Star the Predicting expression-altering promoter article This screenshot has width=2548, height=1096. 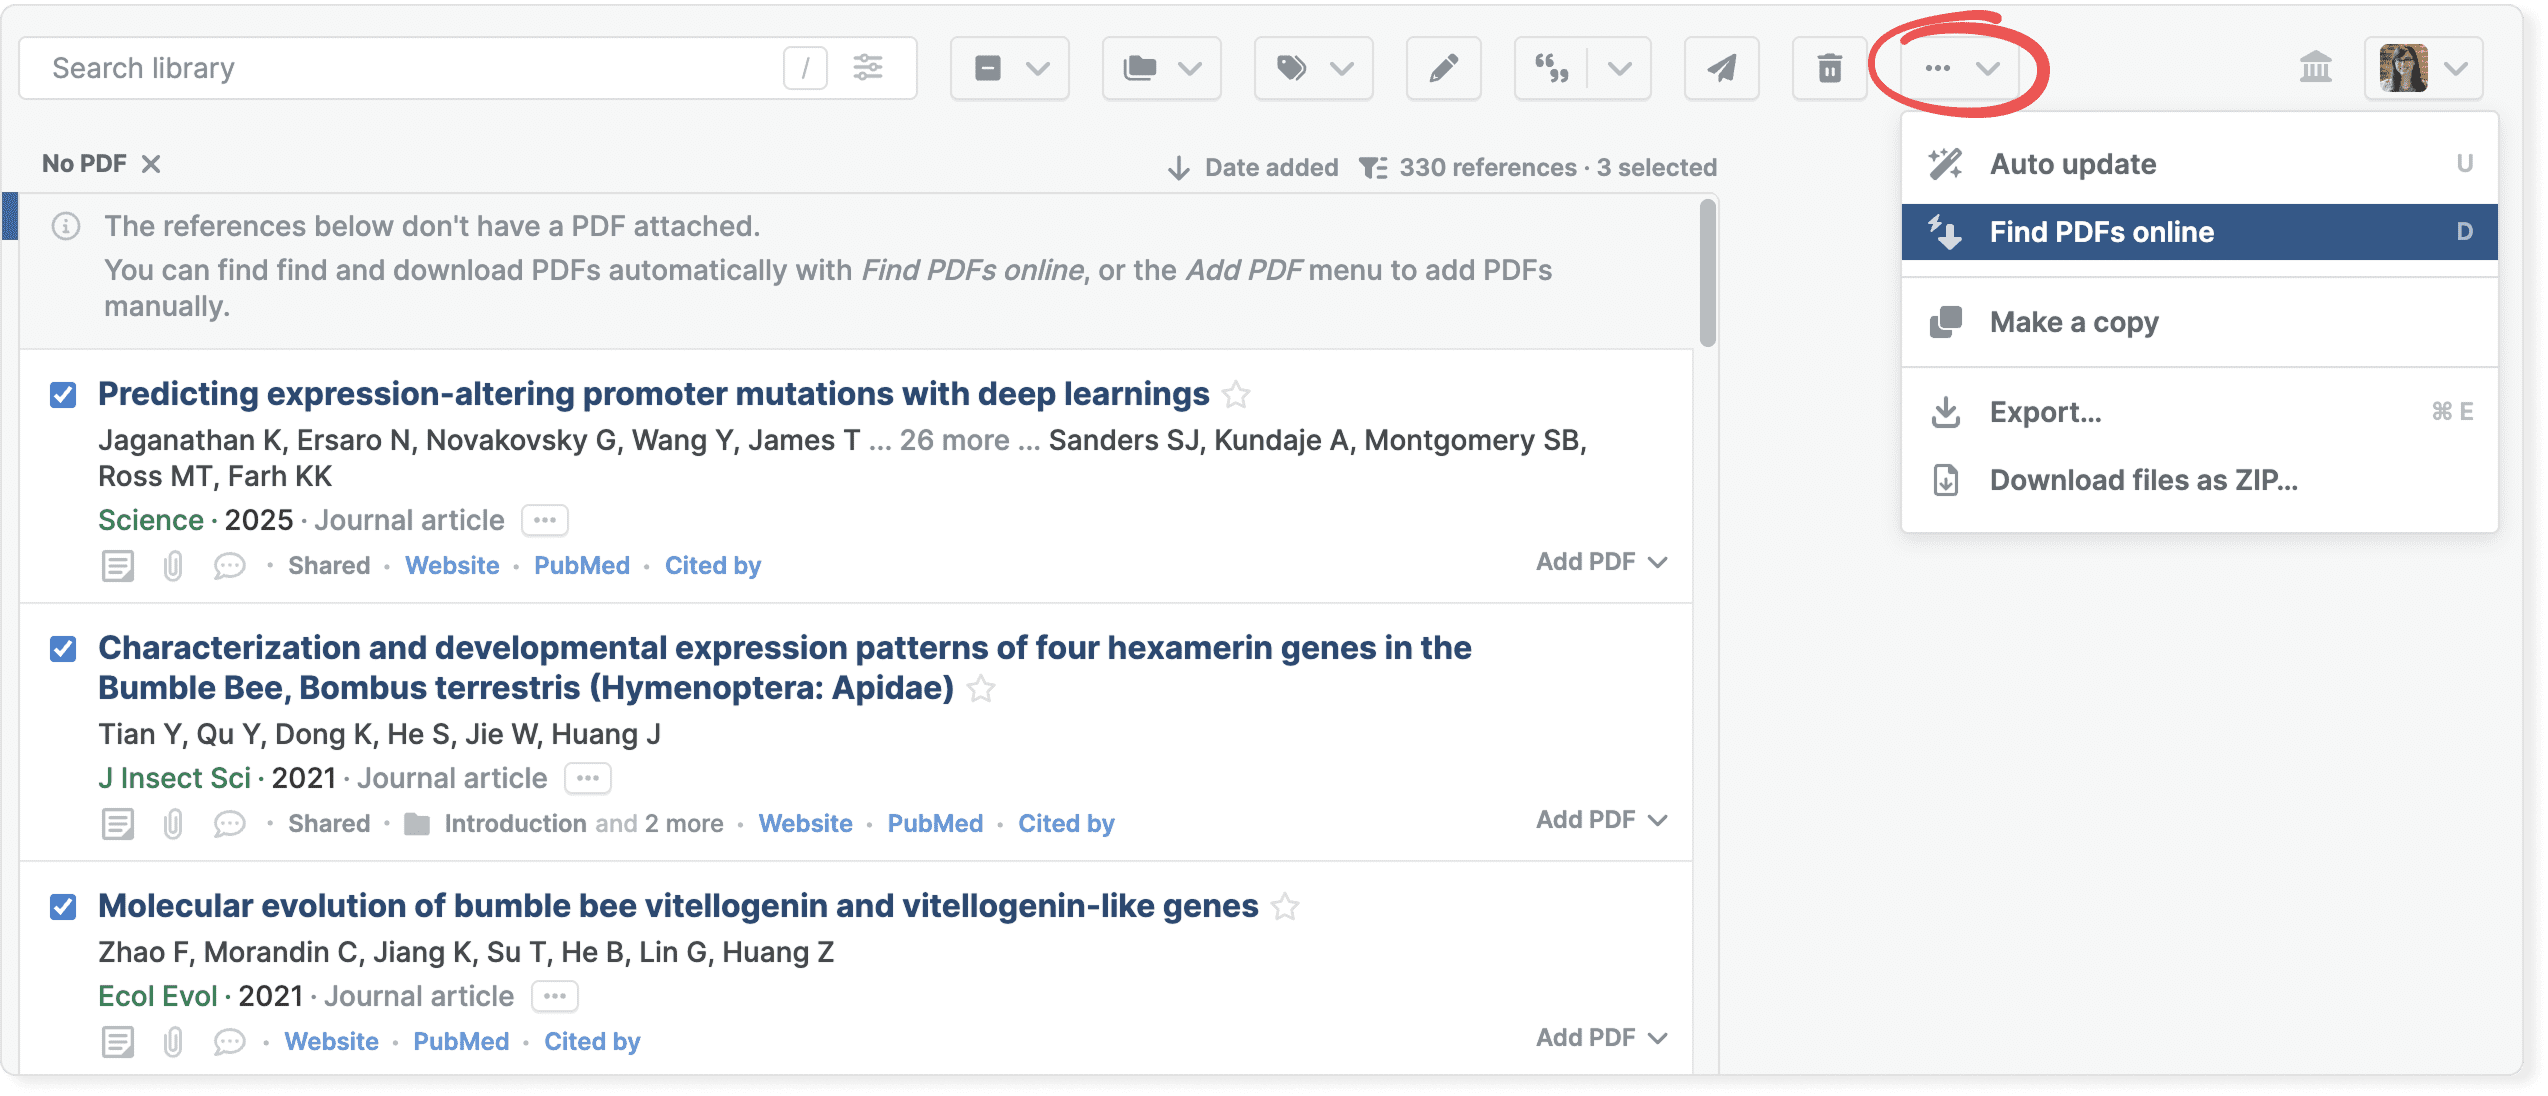click(1236, 395)
